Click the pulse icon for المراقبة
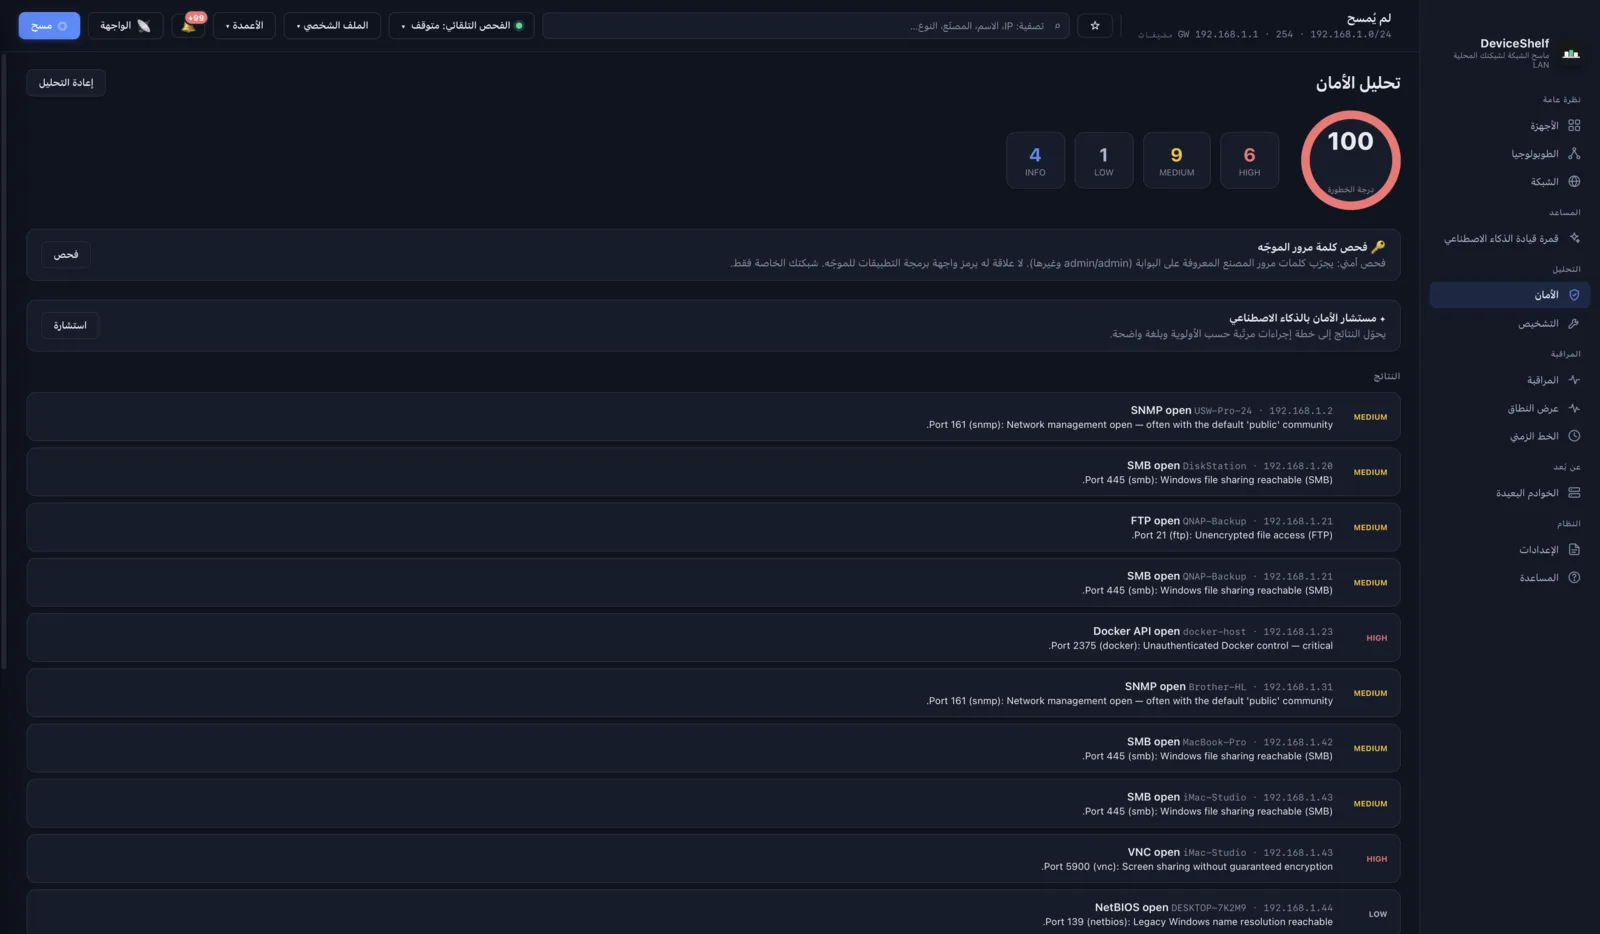 pos(1574,380)
